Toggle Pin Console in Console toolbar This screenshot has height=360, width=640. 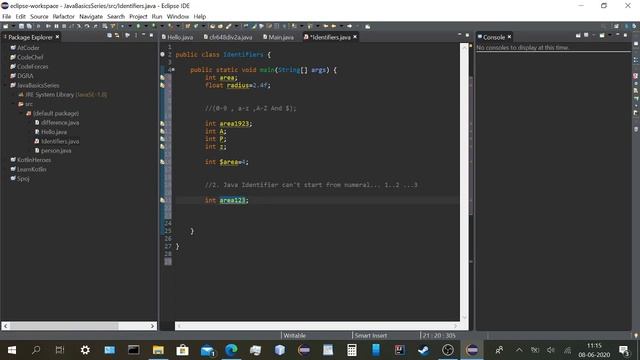click(x=578, y=36)
